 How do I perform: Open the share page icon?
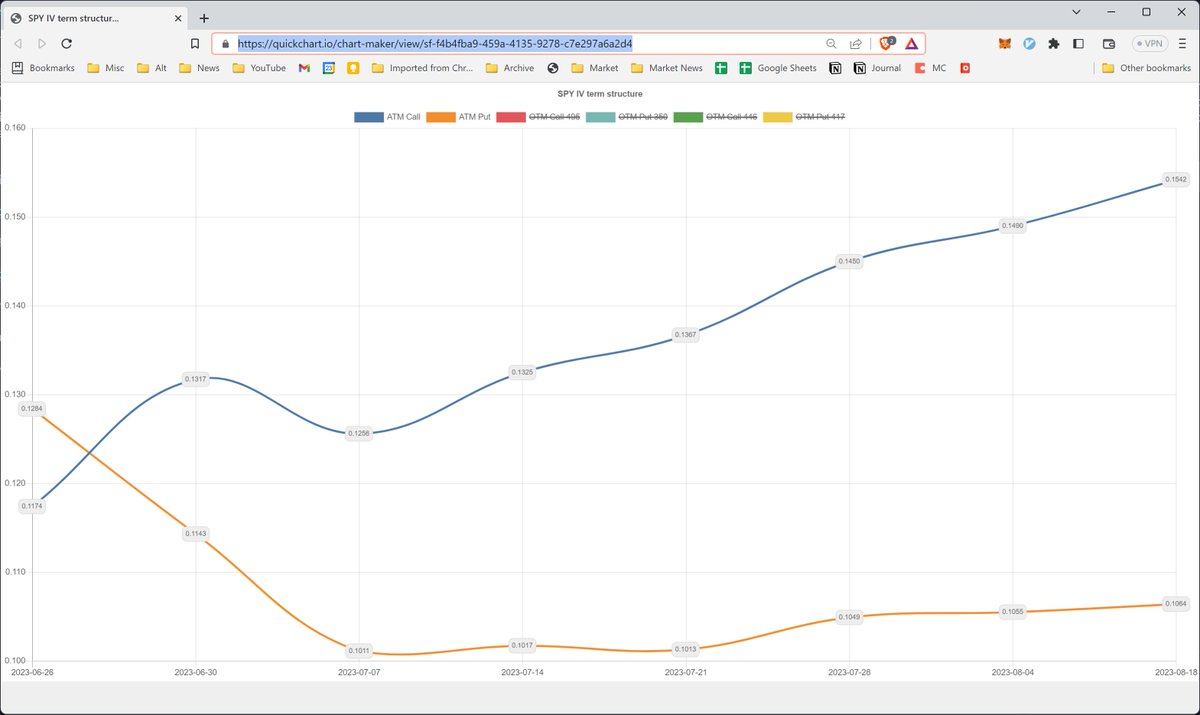856,44
